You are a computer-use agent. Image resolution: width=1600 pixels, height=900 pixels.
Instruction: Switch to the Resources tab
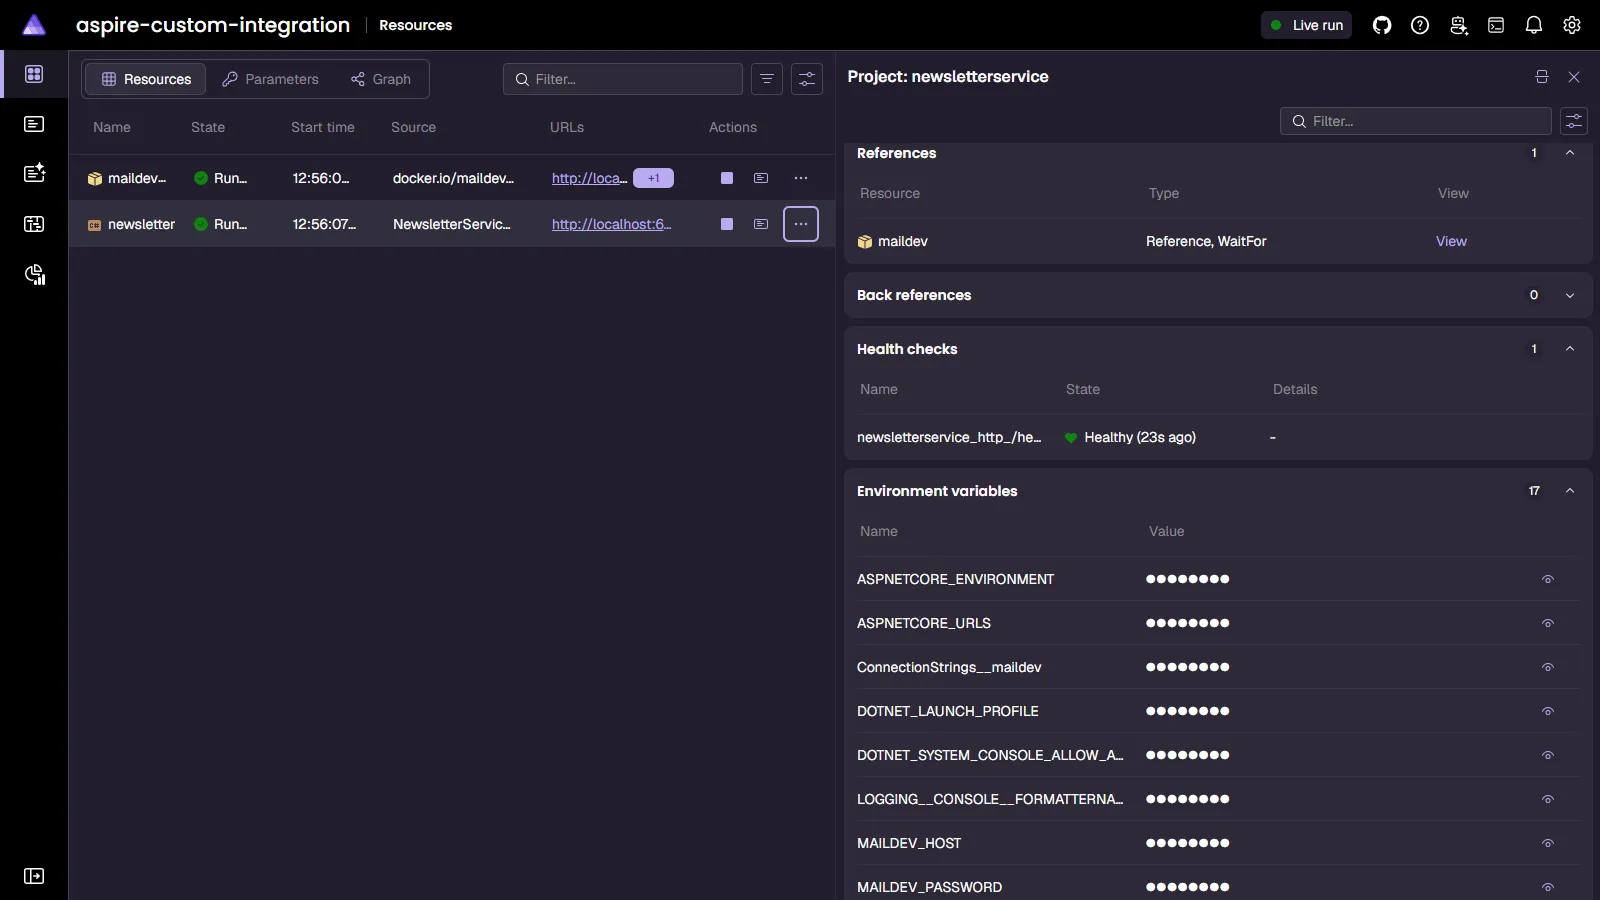(146, 79)
